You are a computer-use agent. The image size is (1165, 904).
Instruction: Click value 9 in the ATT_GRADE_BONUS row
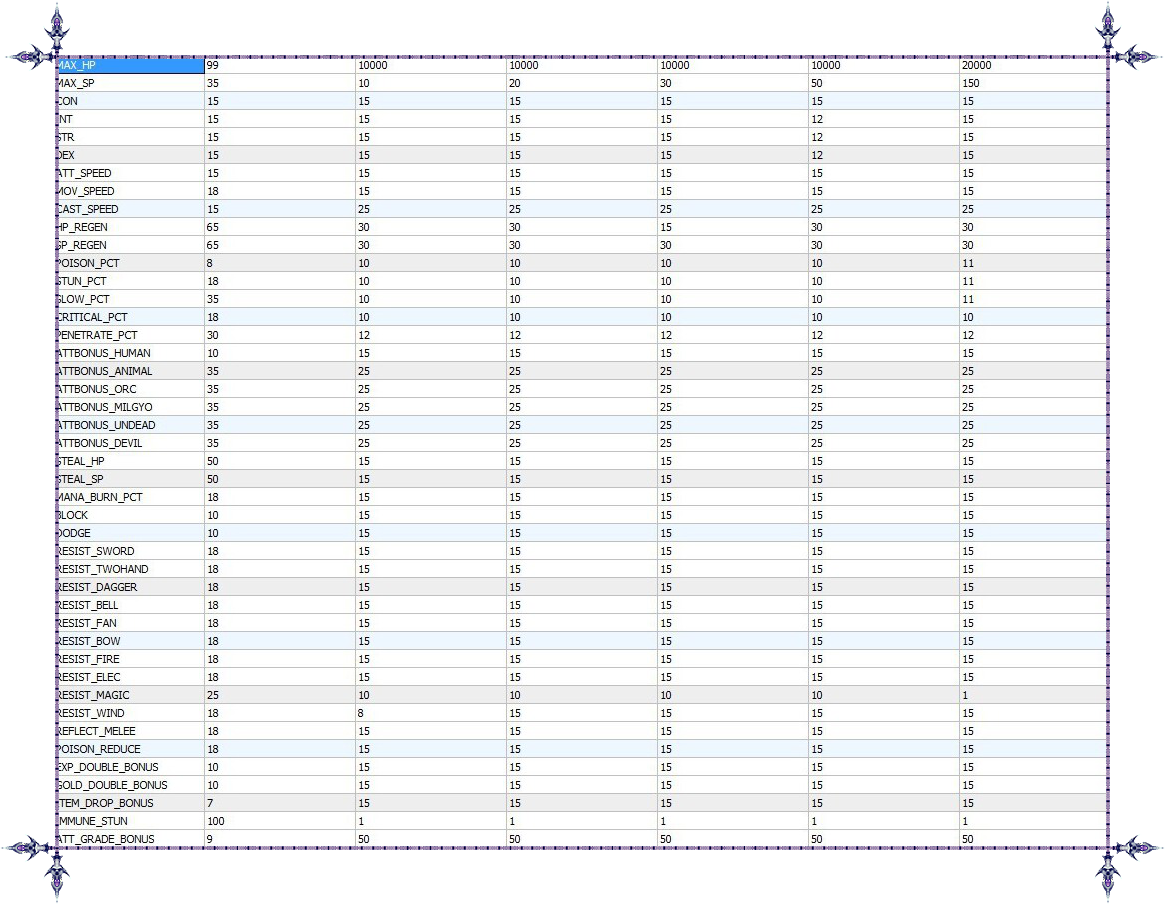[x=210, y=839]
